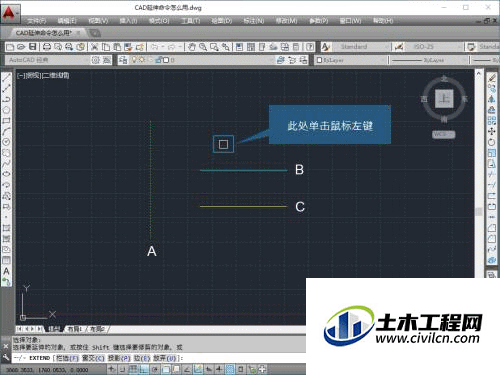The width and height of the screenshot is (500, 375).
Task: Toggle Snap mode in status bar
Action: tap(122, 369)
